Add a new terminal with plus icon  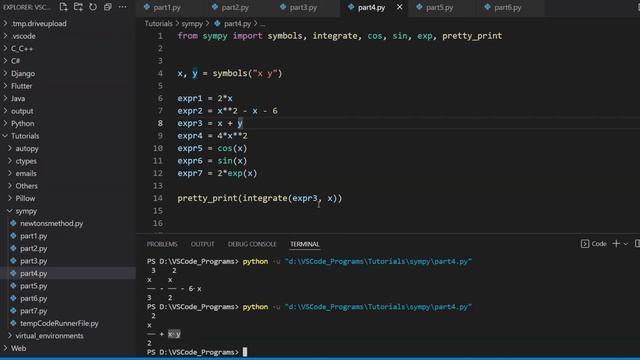click(616, 244)
